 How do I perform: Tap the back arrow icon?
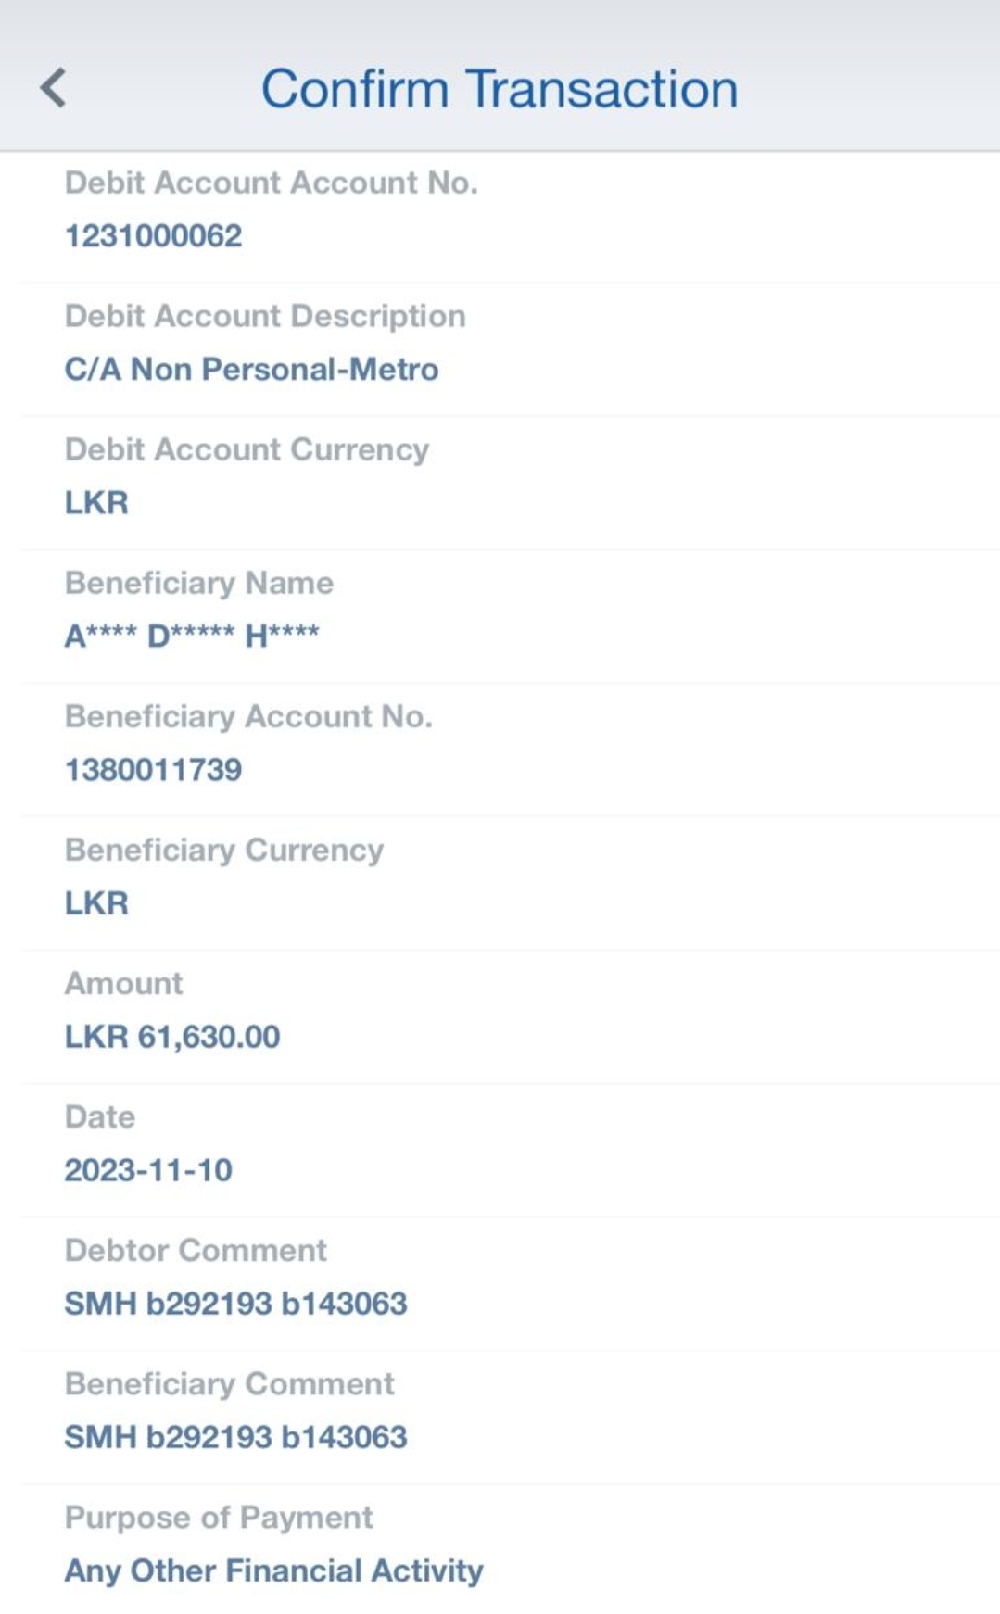click(54, 88)
